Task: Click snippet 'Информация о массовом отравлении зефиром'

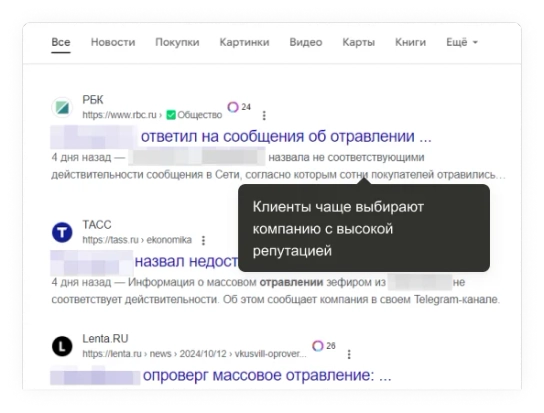Action: click(x=257, y=283)
